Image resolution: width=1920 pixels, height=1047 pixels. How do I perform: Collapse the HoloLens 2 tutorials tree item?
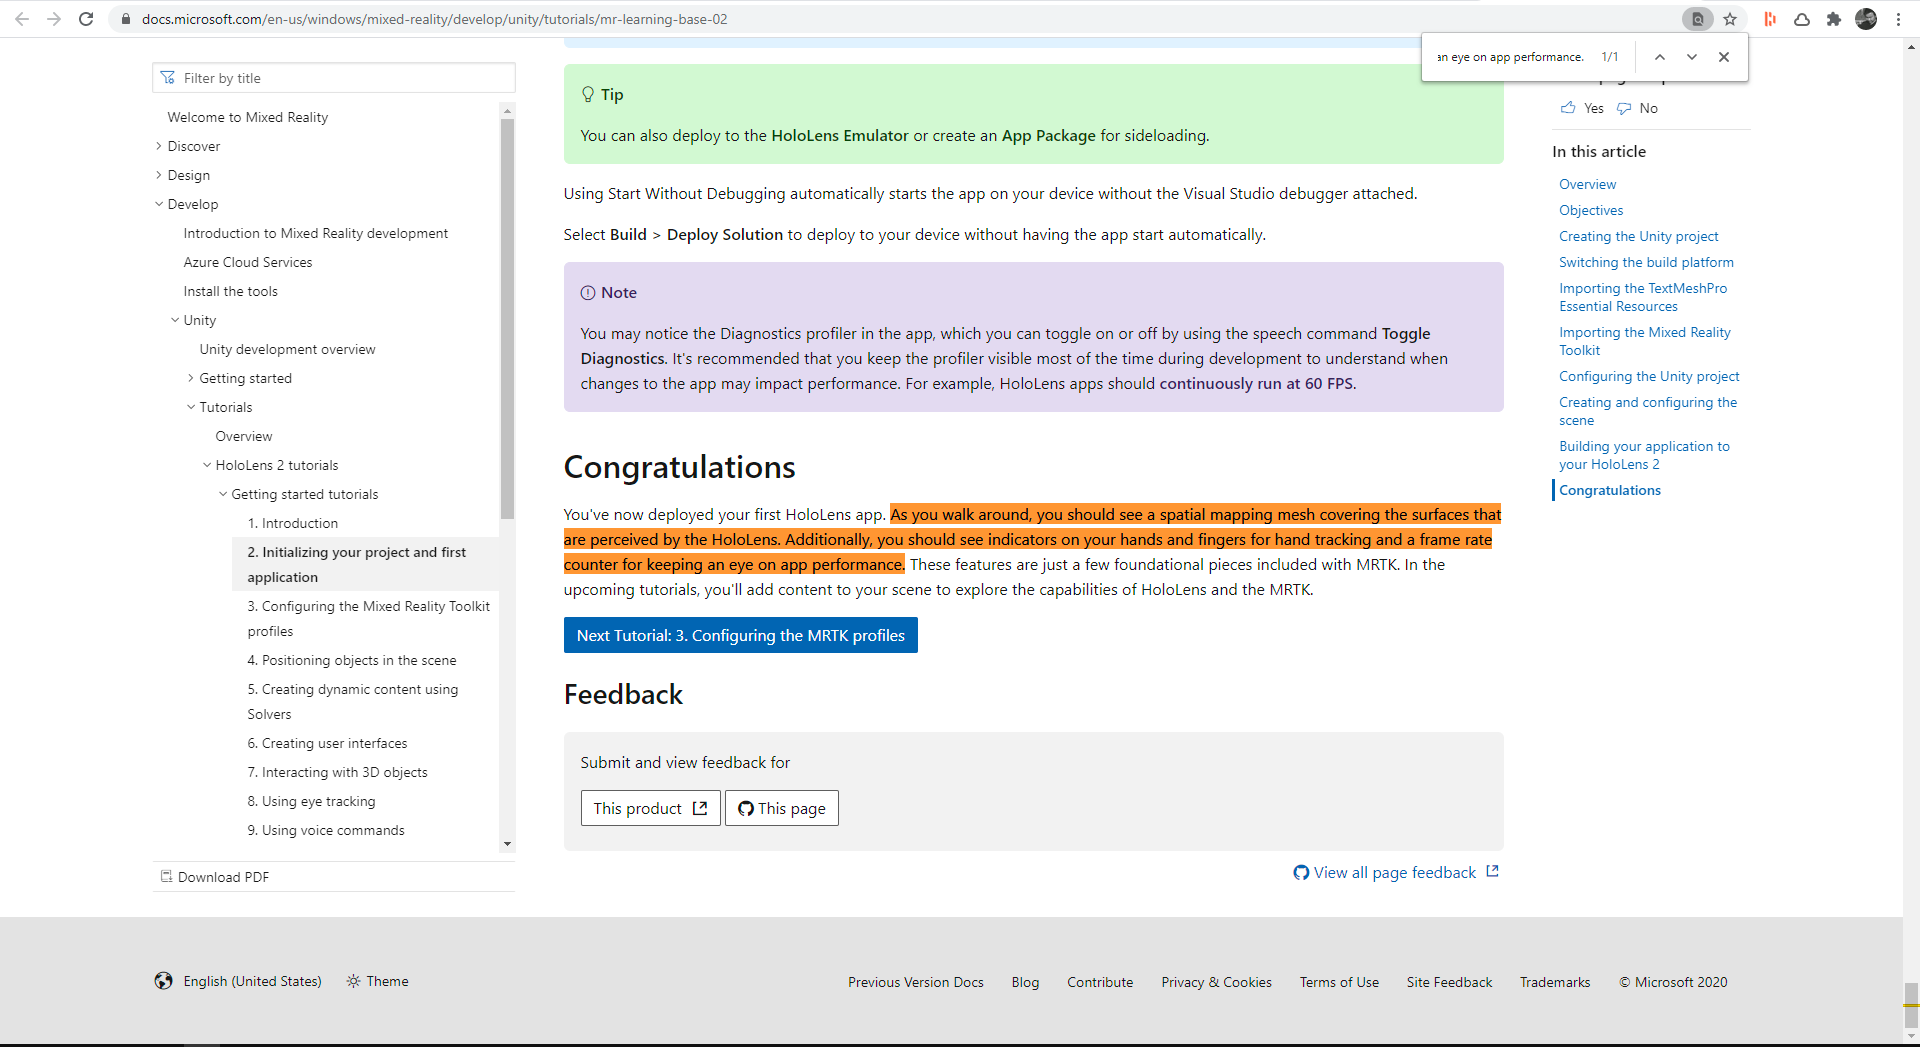click(207, 465)
